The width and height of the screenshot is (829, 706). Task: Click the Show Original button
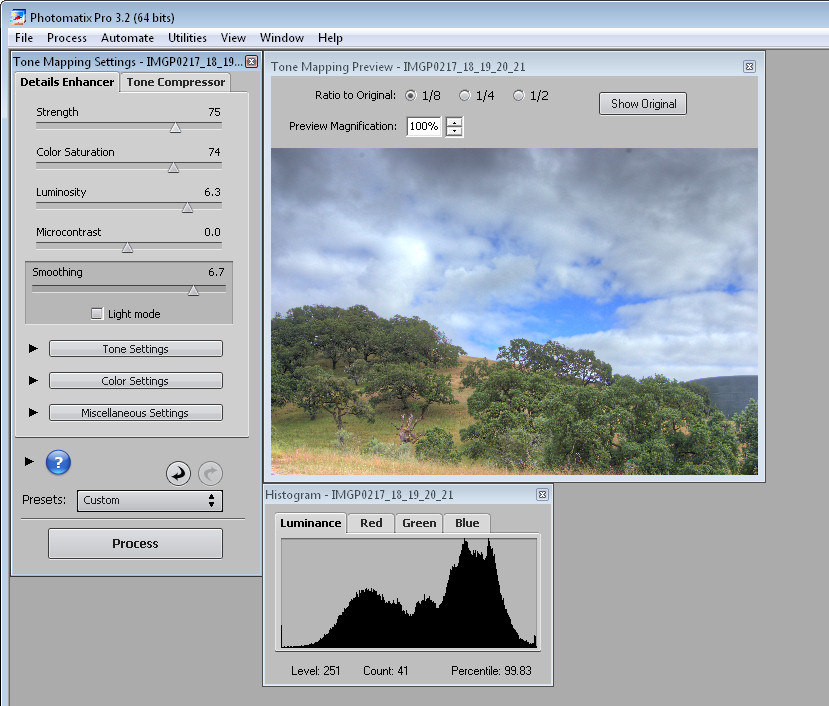[643, 104]
